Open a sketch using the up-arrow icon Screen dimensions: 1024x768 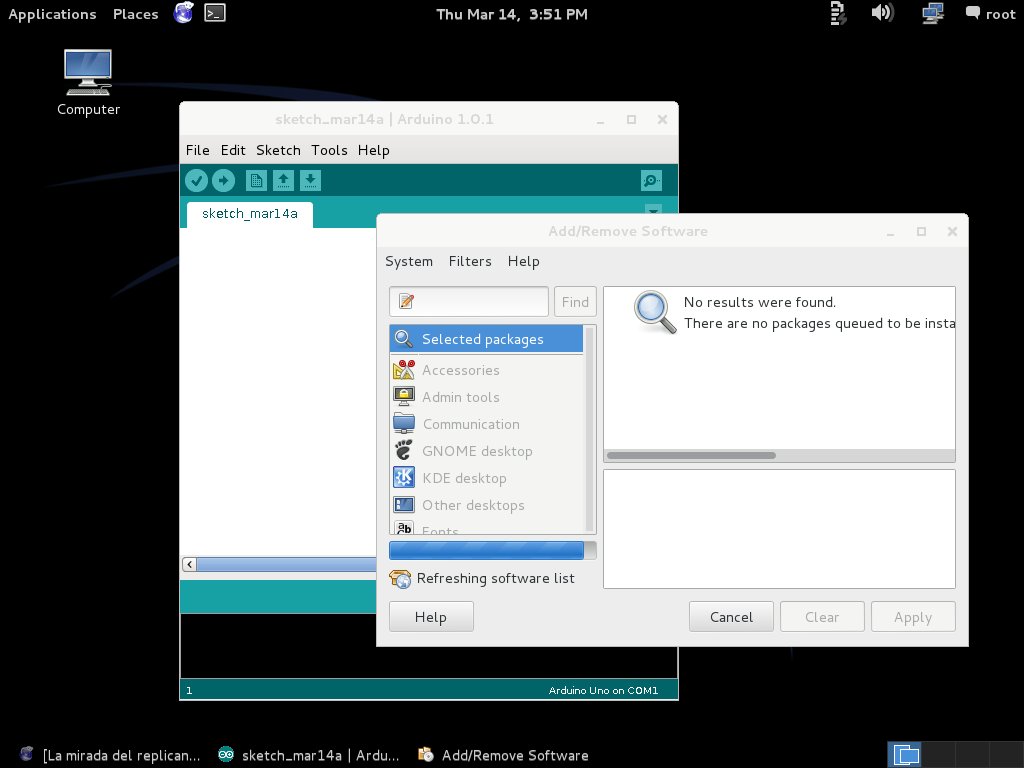pyautogui.click(x=283, y=180)
